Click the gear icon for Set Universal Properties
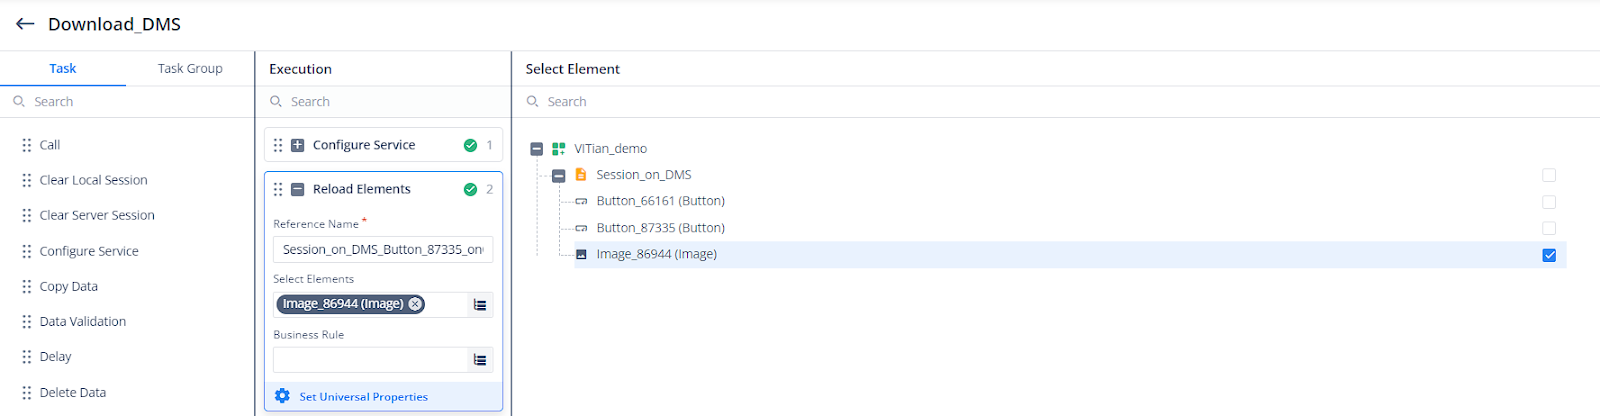 [x=282, y=396]
